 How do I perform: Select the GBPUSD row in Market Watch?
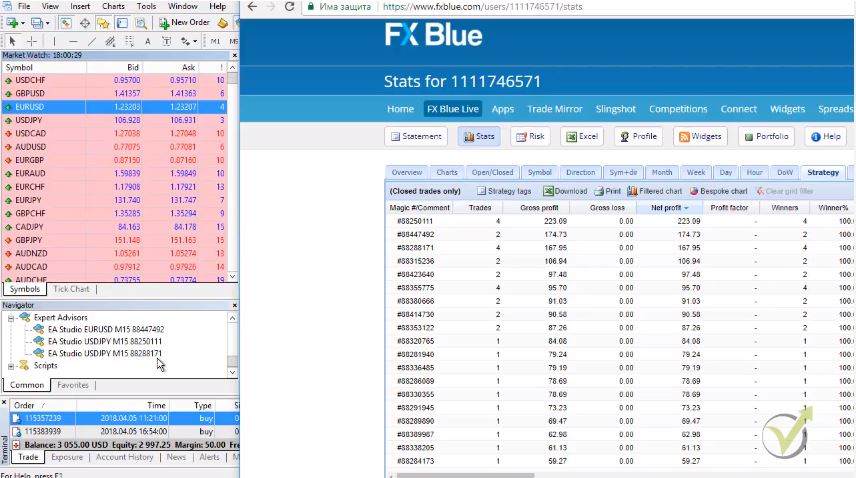pos(114,93)
